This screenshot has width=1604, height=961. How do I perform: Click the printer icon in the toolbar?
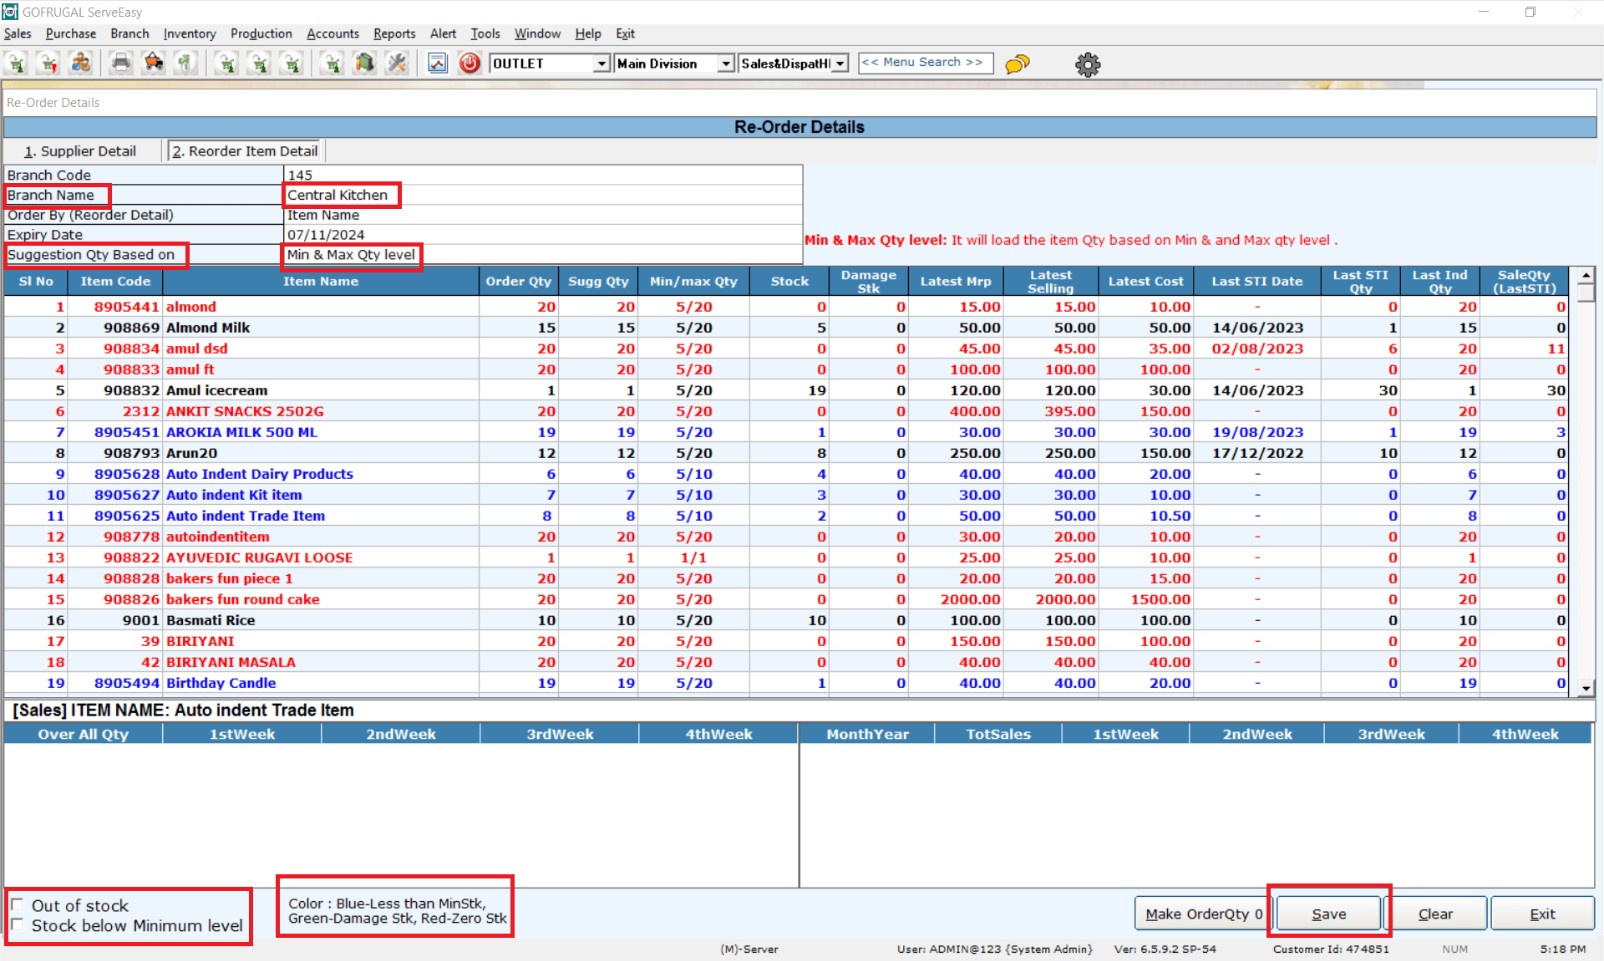(x=121, y=63)
